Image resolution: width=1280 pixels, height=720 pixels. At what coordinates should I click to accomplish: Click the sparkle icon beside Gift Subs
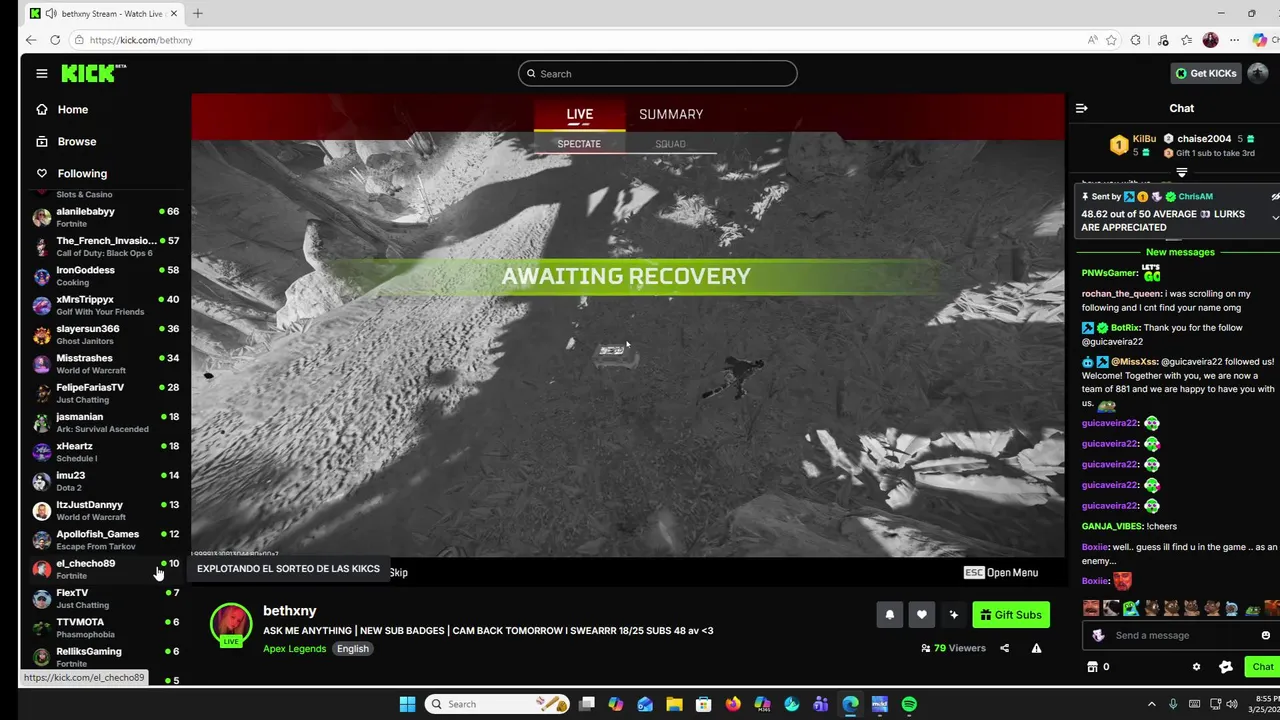click(x=953, y=615)
